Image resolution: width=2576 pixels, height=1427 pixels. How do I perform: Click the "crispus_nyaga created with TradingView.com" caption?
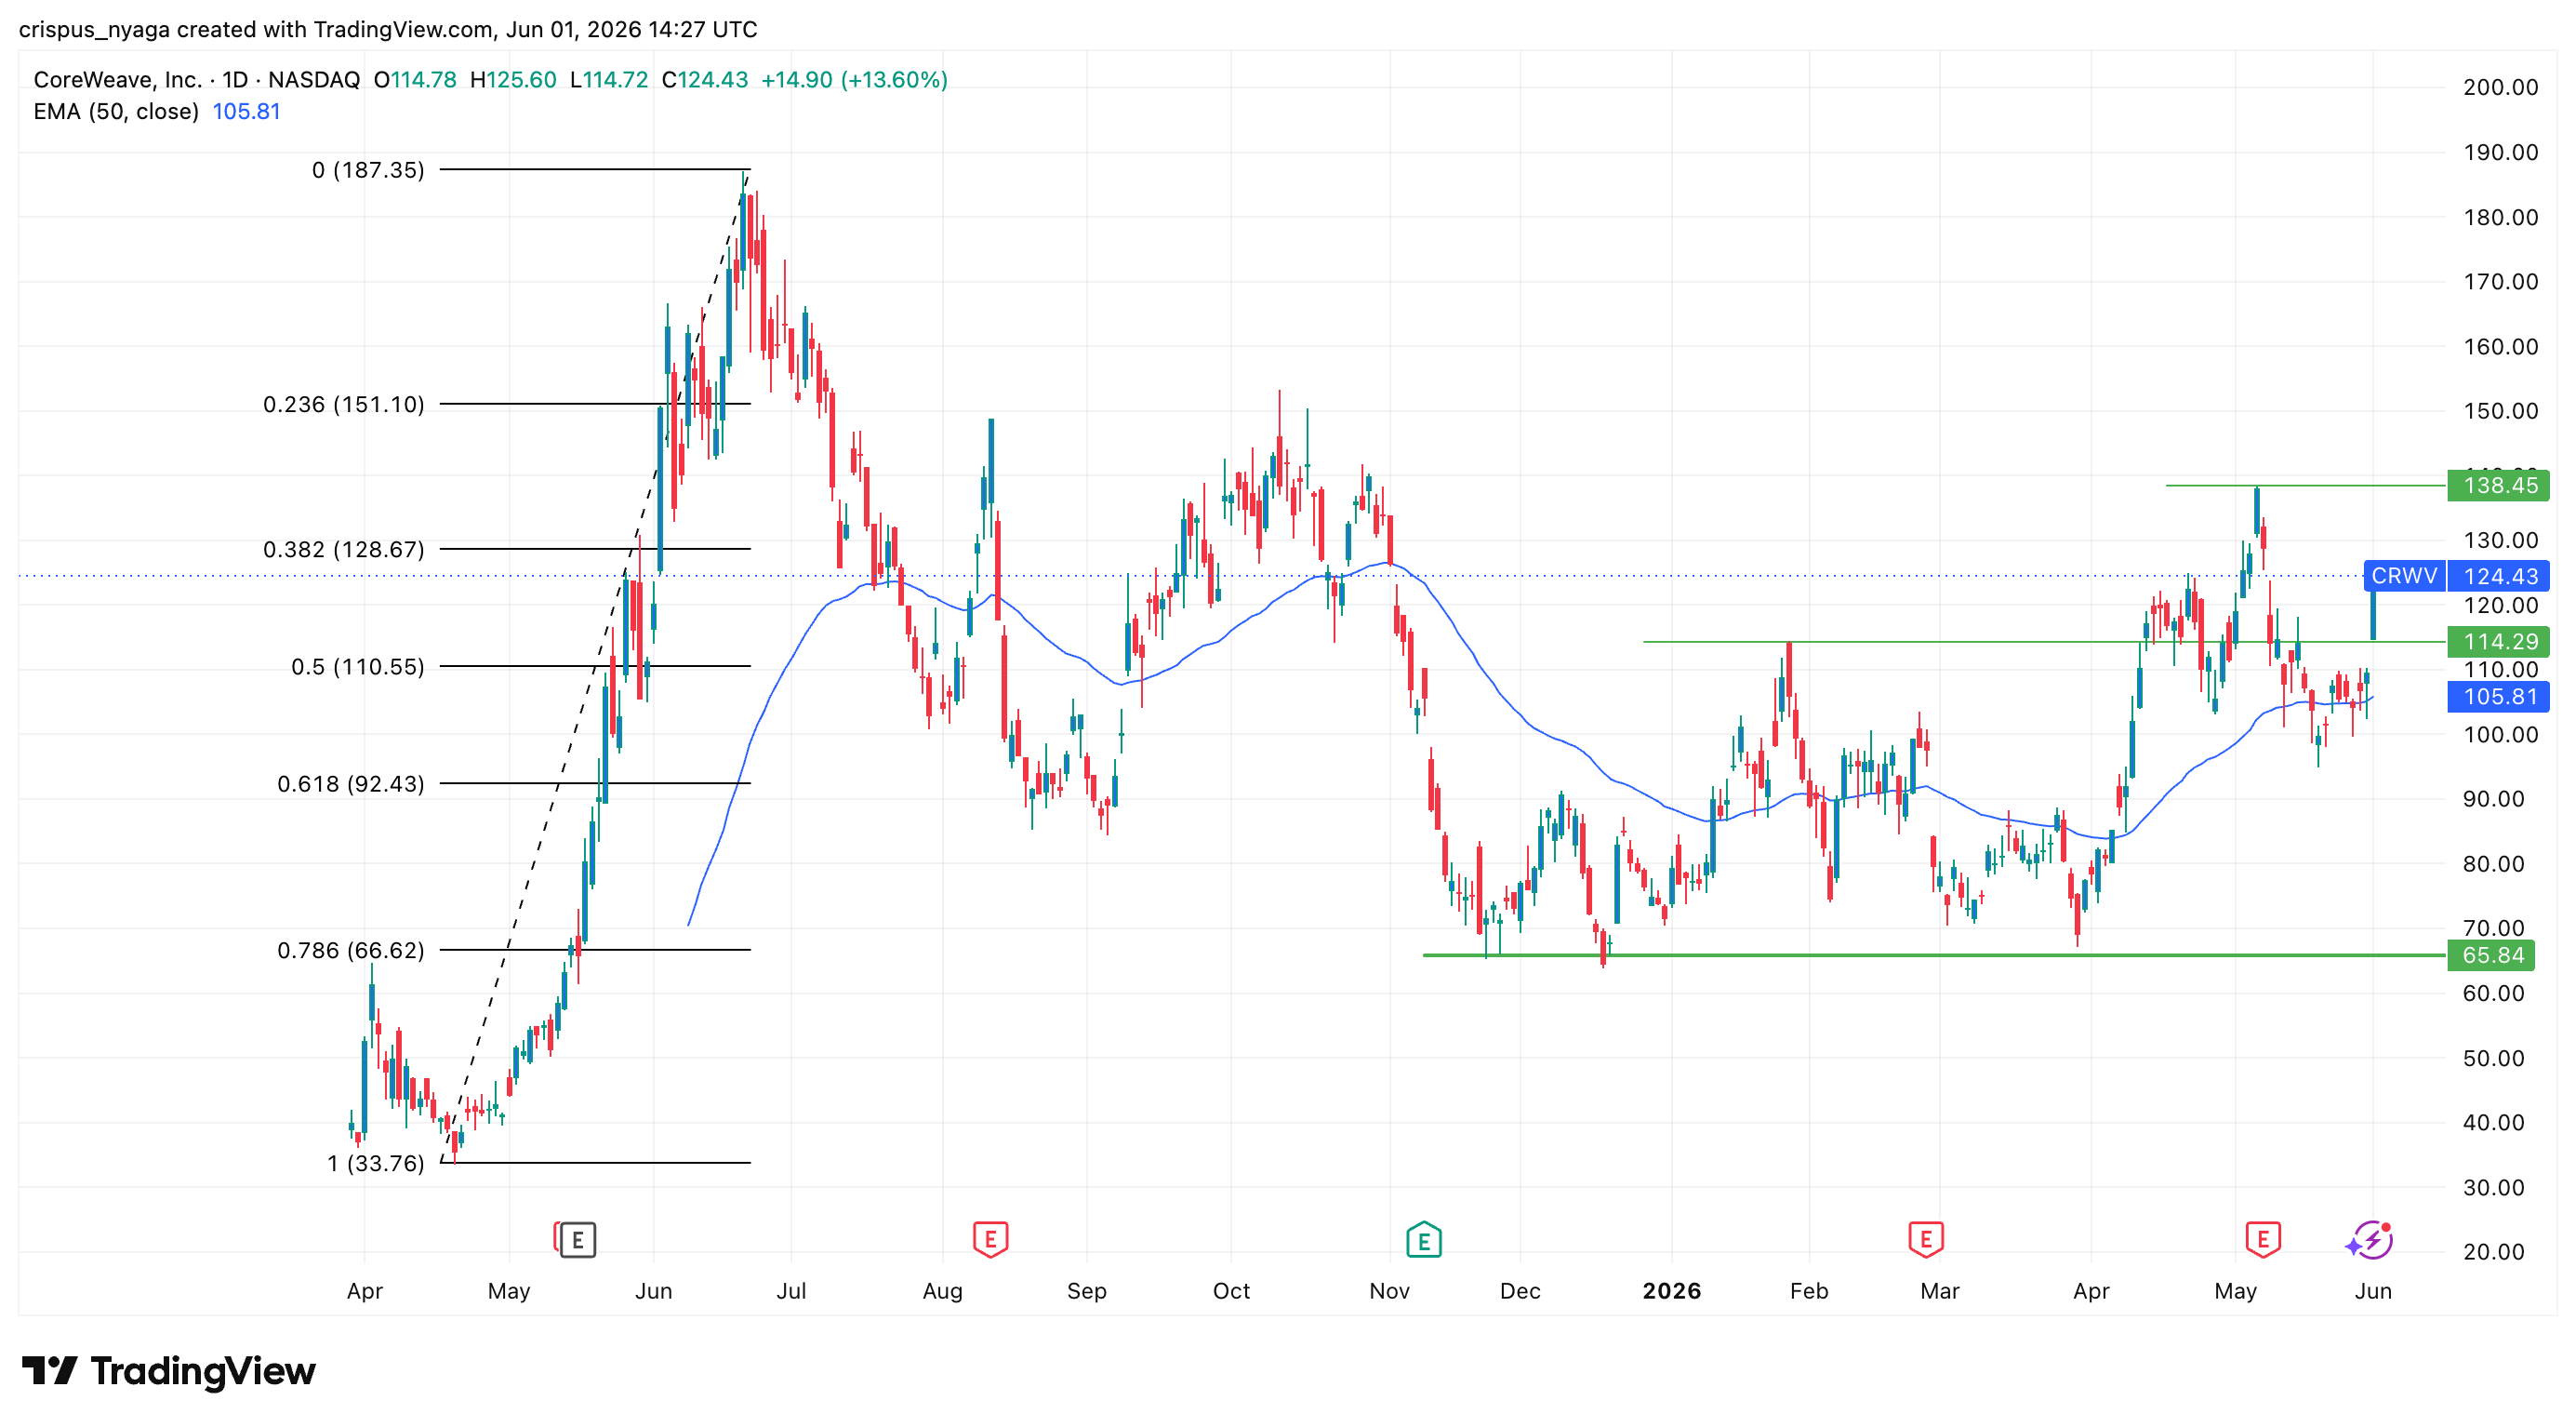tap(256, 29)
